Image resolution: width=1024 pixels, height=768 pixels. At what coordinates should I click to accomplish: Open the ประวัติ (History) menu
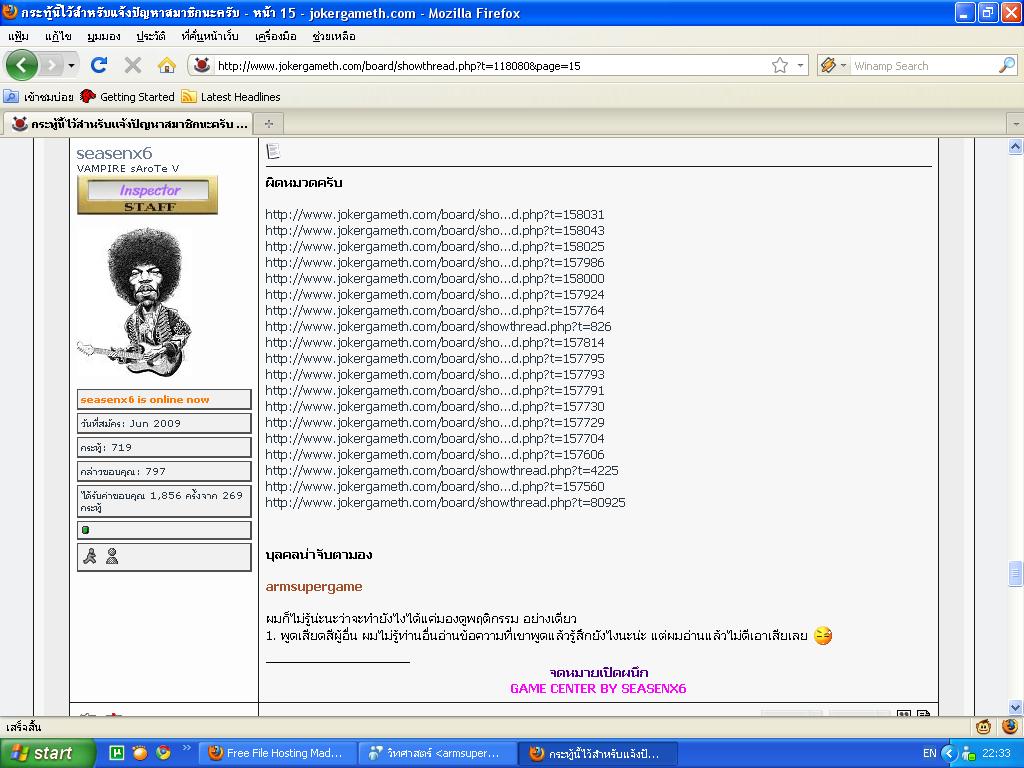click(151, 37)
